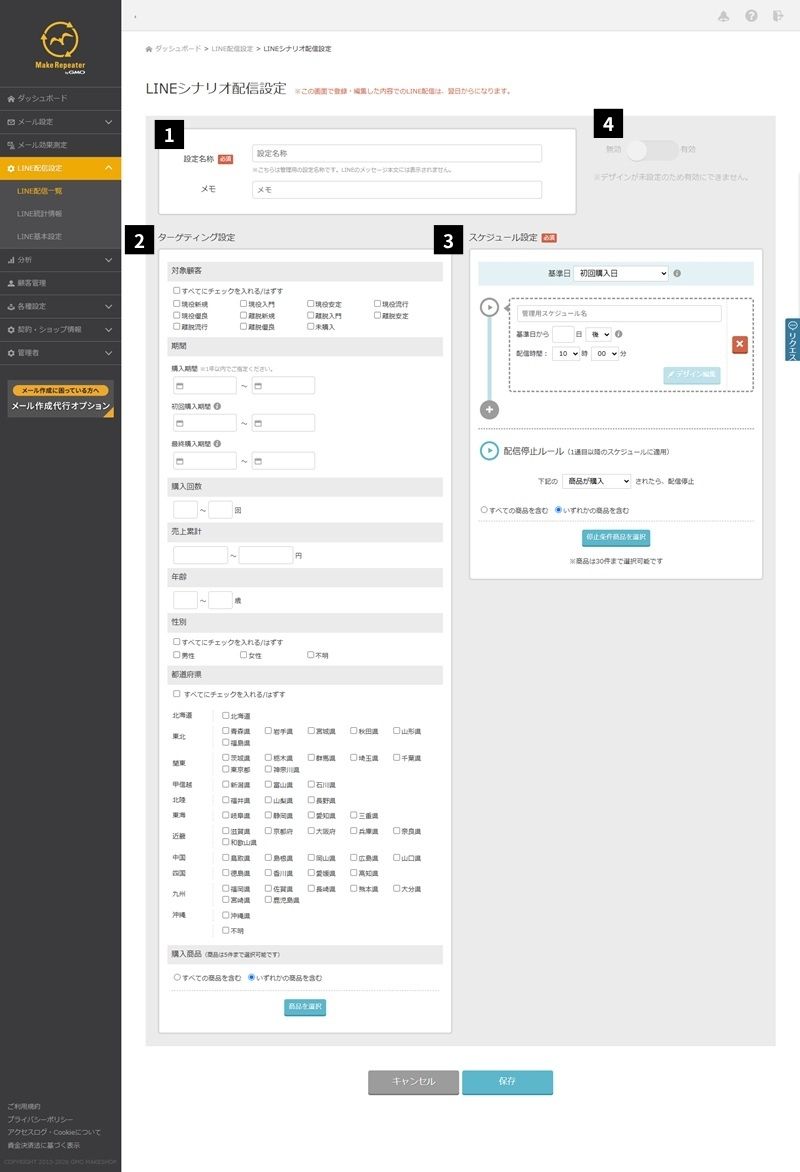Screen dimensions: 800x1172
Task: Check the 現役新規 customer checkbox
Action: [x=176, y=304]
